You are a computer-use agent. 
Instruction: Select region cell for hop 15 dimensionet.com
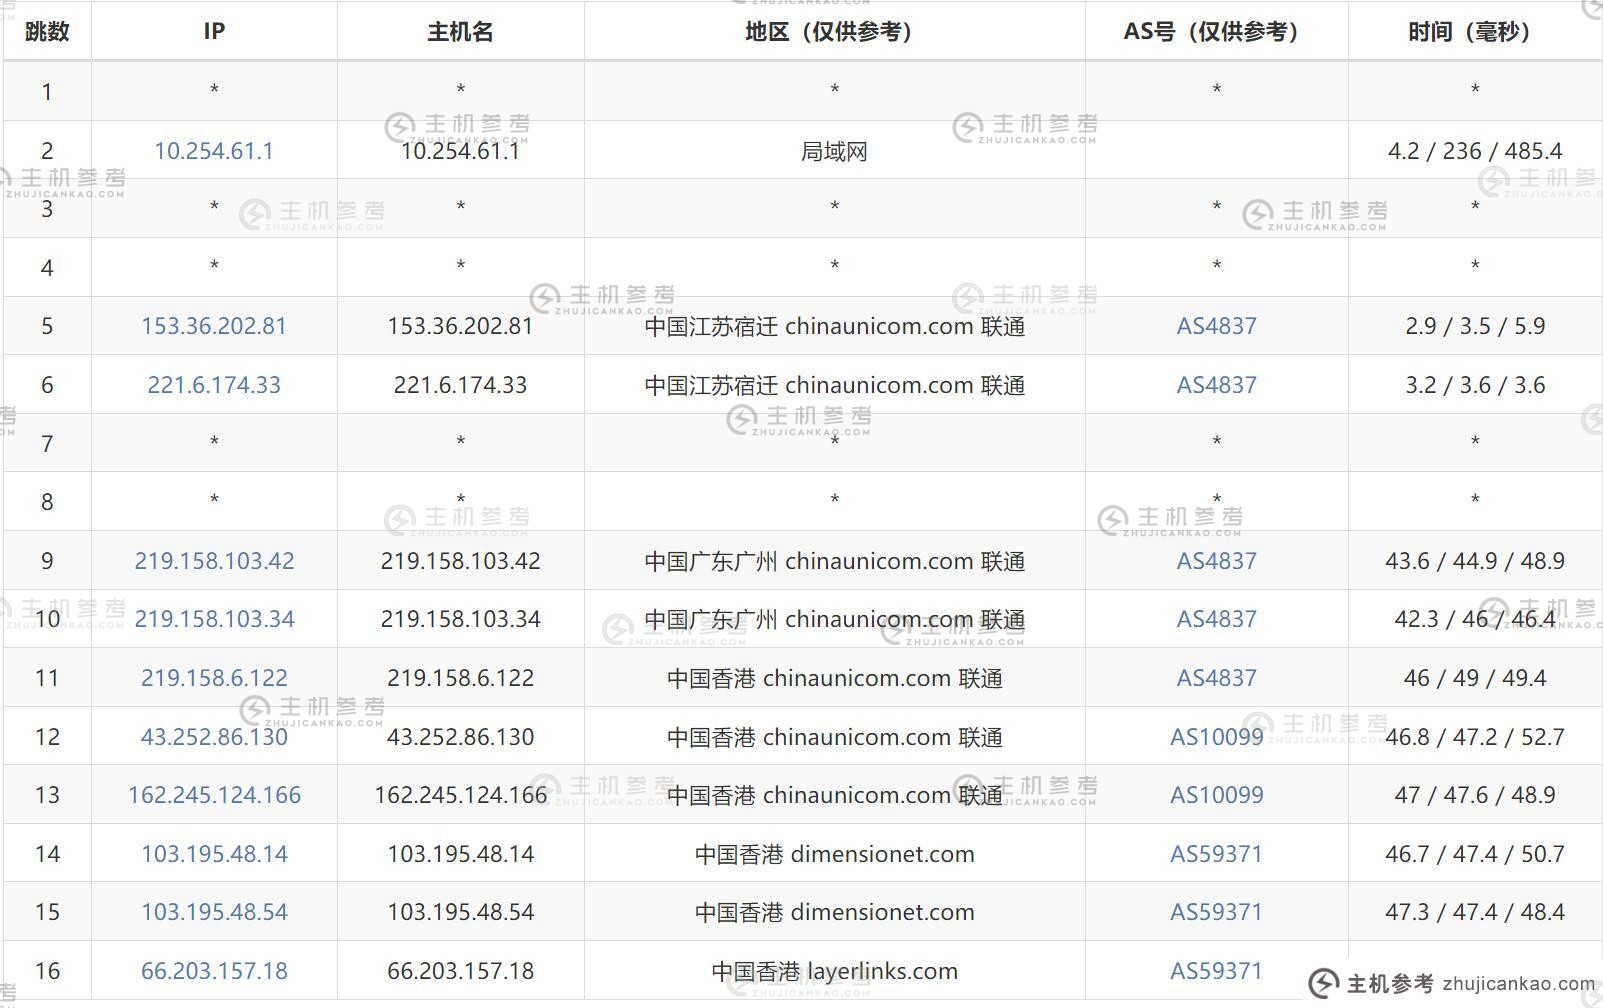834,912
